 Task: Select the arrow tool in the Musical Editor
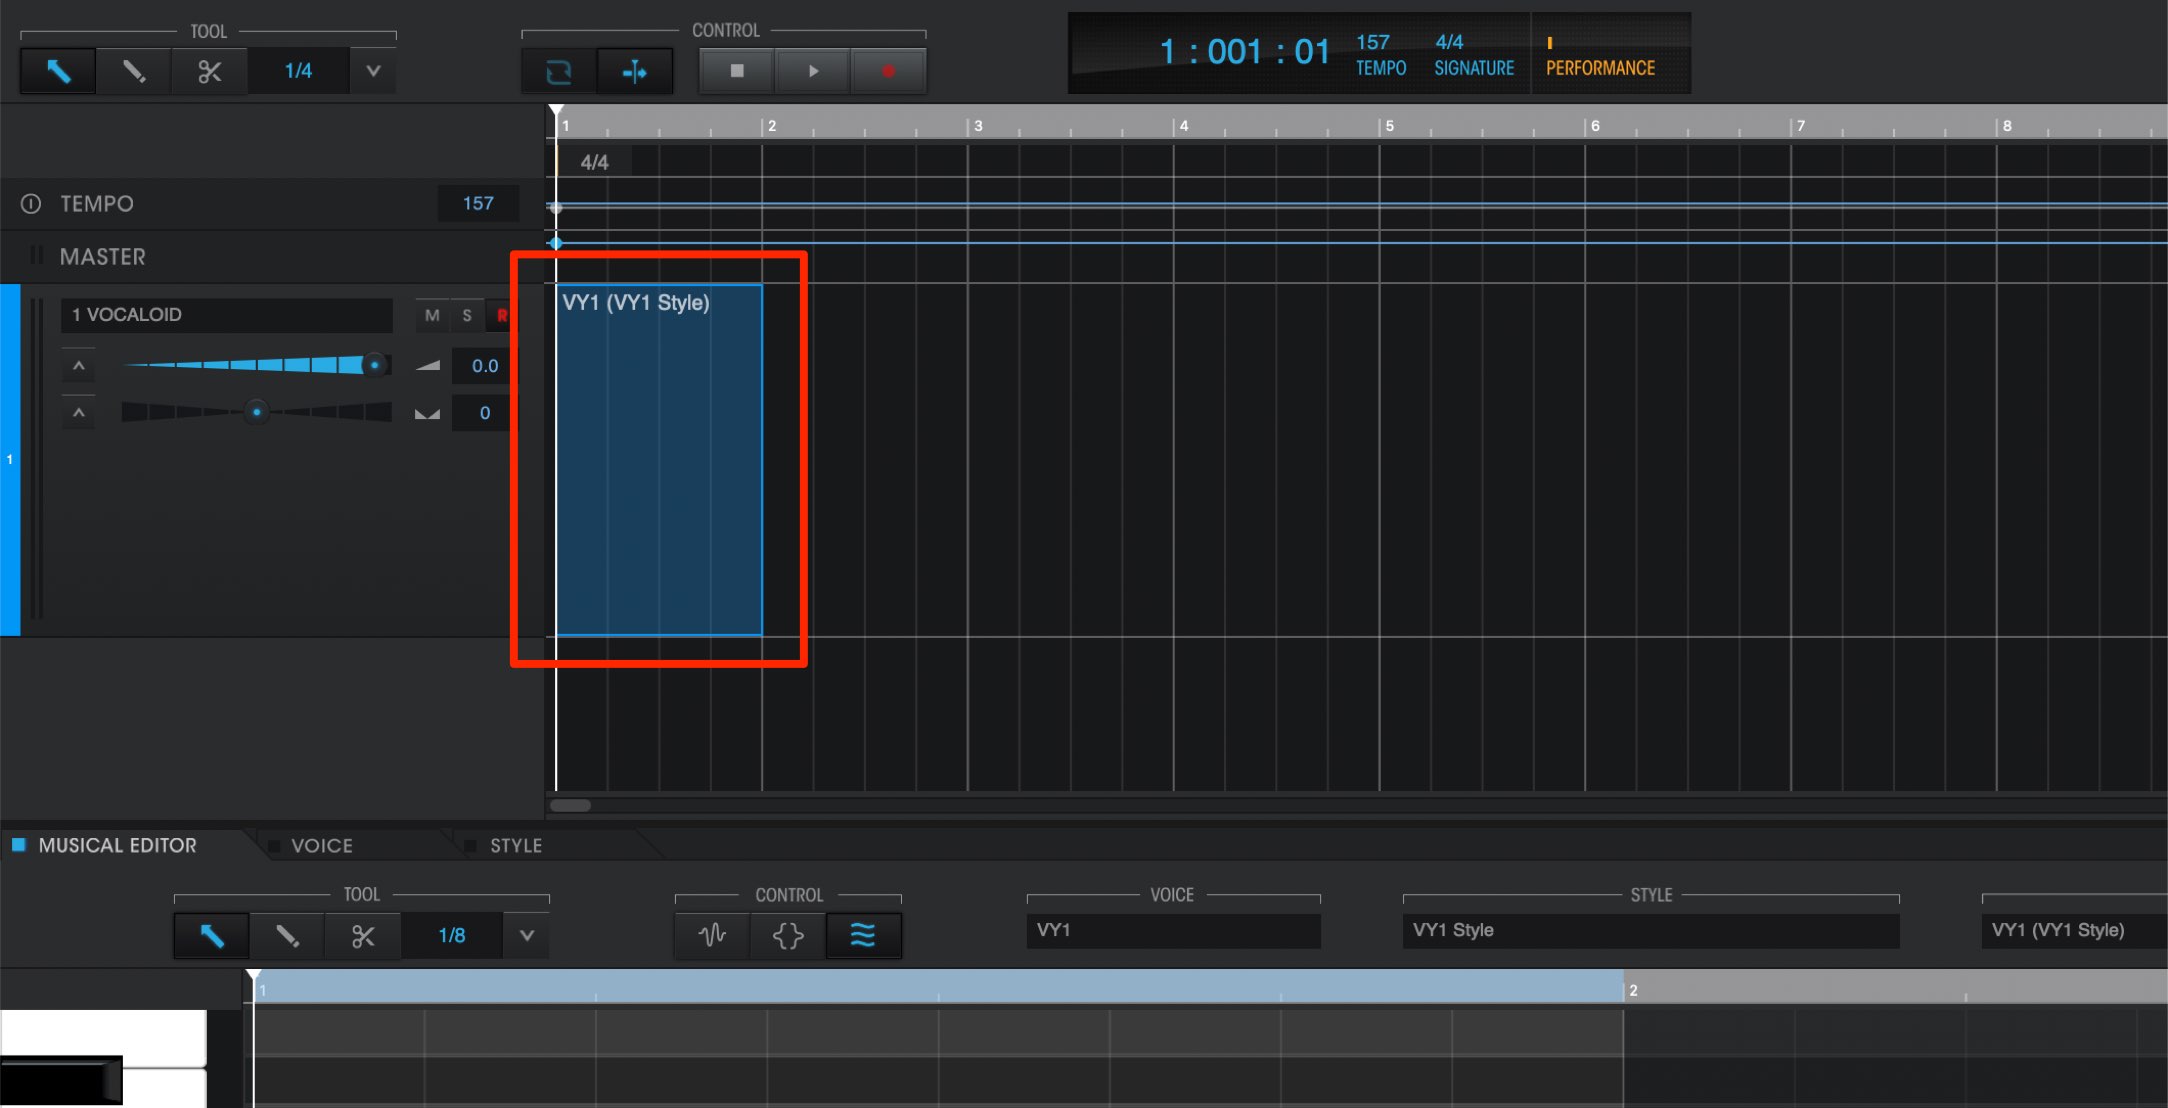(x=211, y=936)
